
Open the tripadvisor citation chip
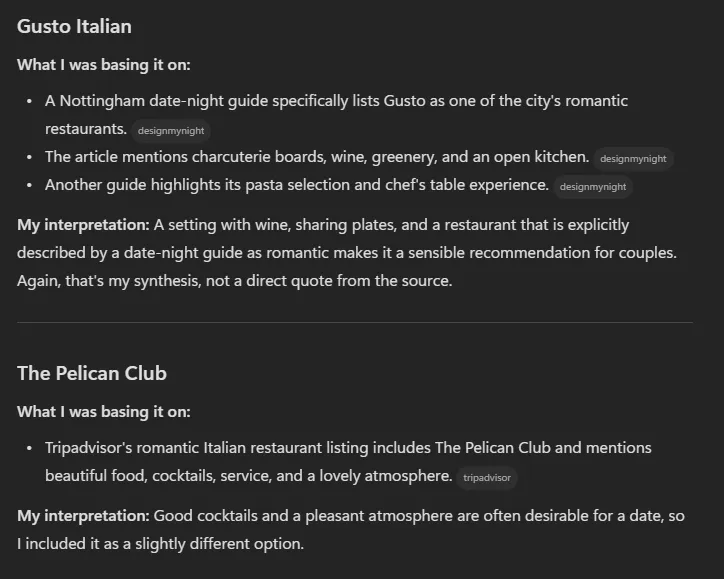click(x=487, y=478)
